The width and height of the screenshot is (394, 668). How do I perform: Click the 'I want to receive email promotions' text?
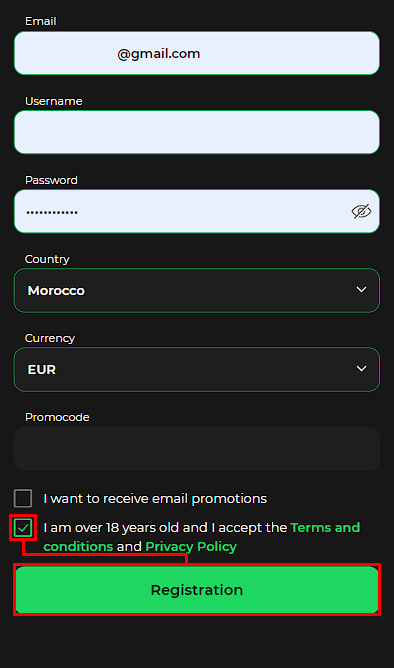click(x=155, y=498)
